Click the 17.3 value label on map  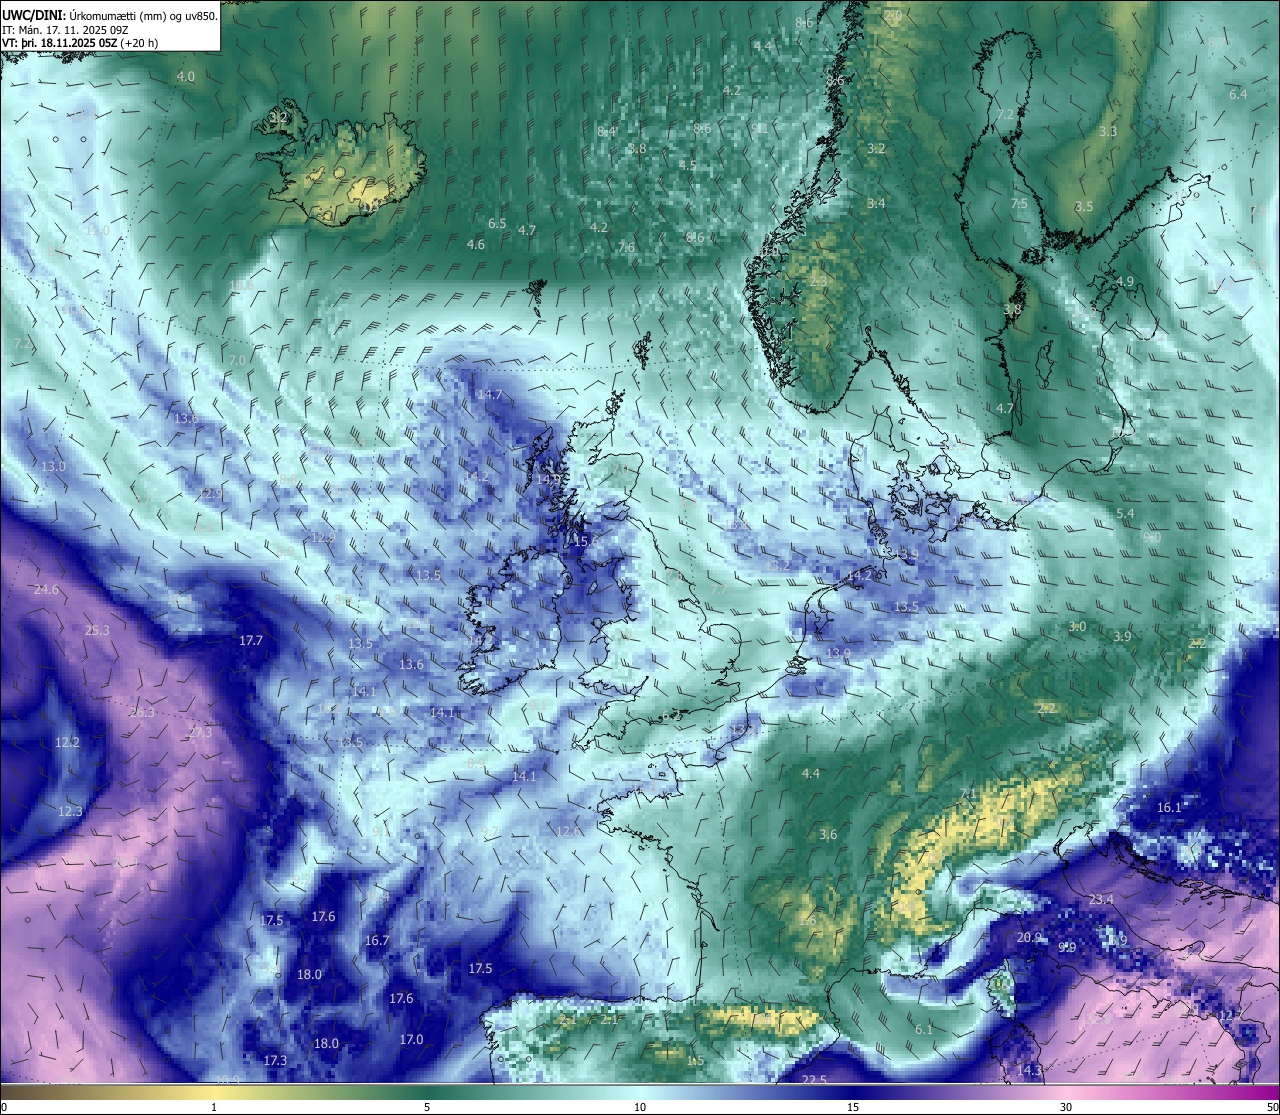(x=275, y=1060)
